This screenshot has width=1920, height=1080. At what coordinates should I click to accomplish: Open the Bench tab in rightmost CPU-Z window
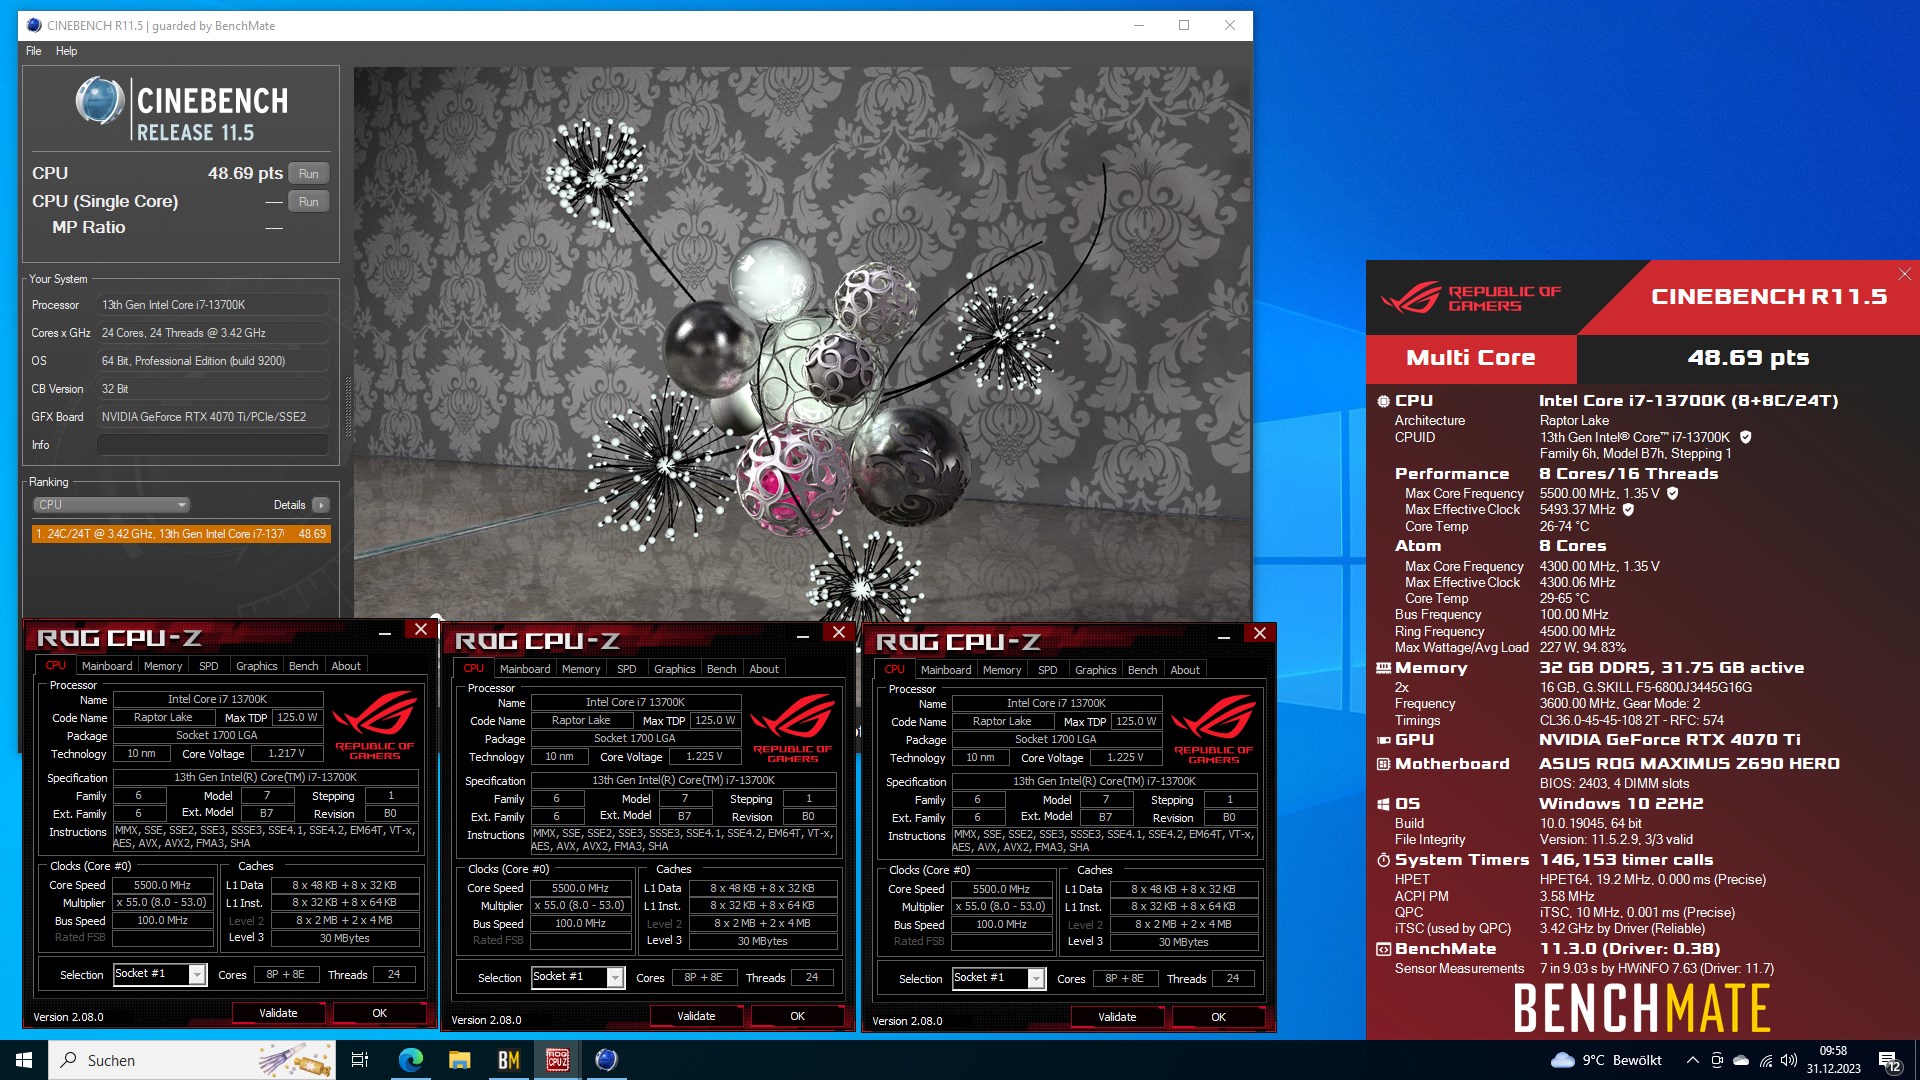1143,670
